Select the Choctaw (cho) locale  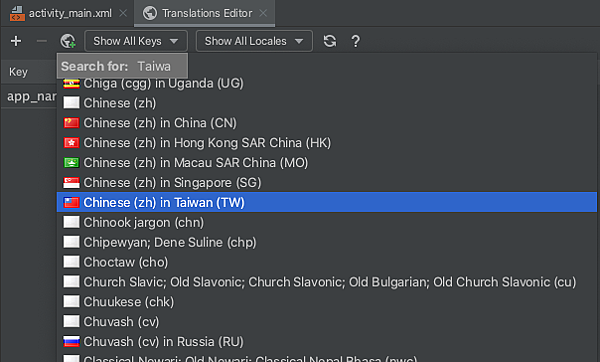point(327,262)
